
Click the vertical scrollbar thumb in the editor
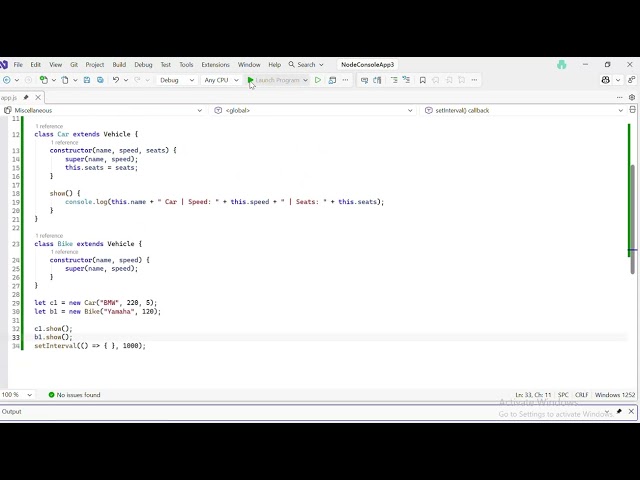pyautogui.click(x=632, y=219)
